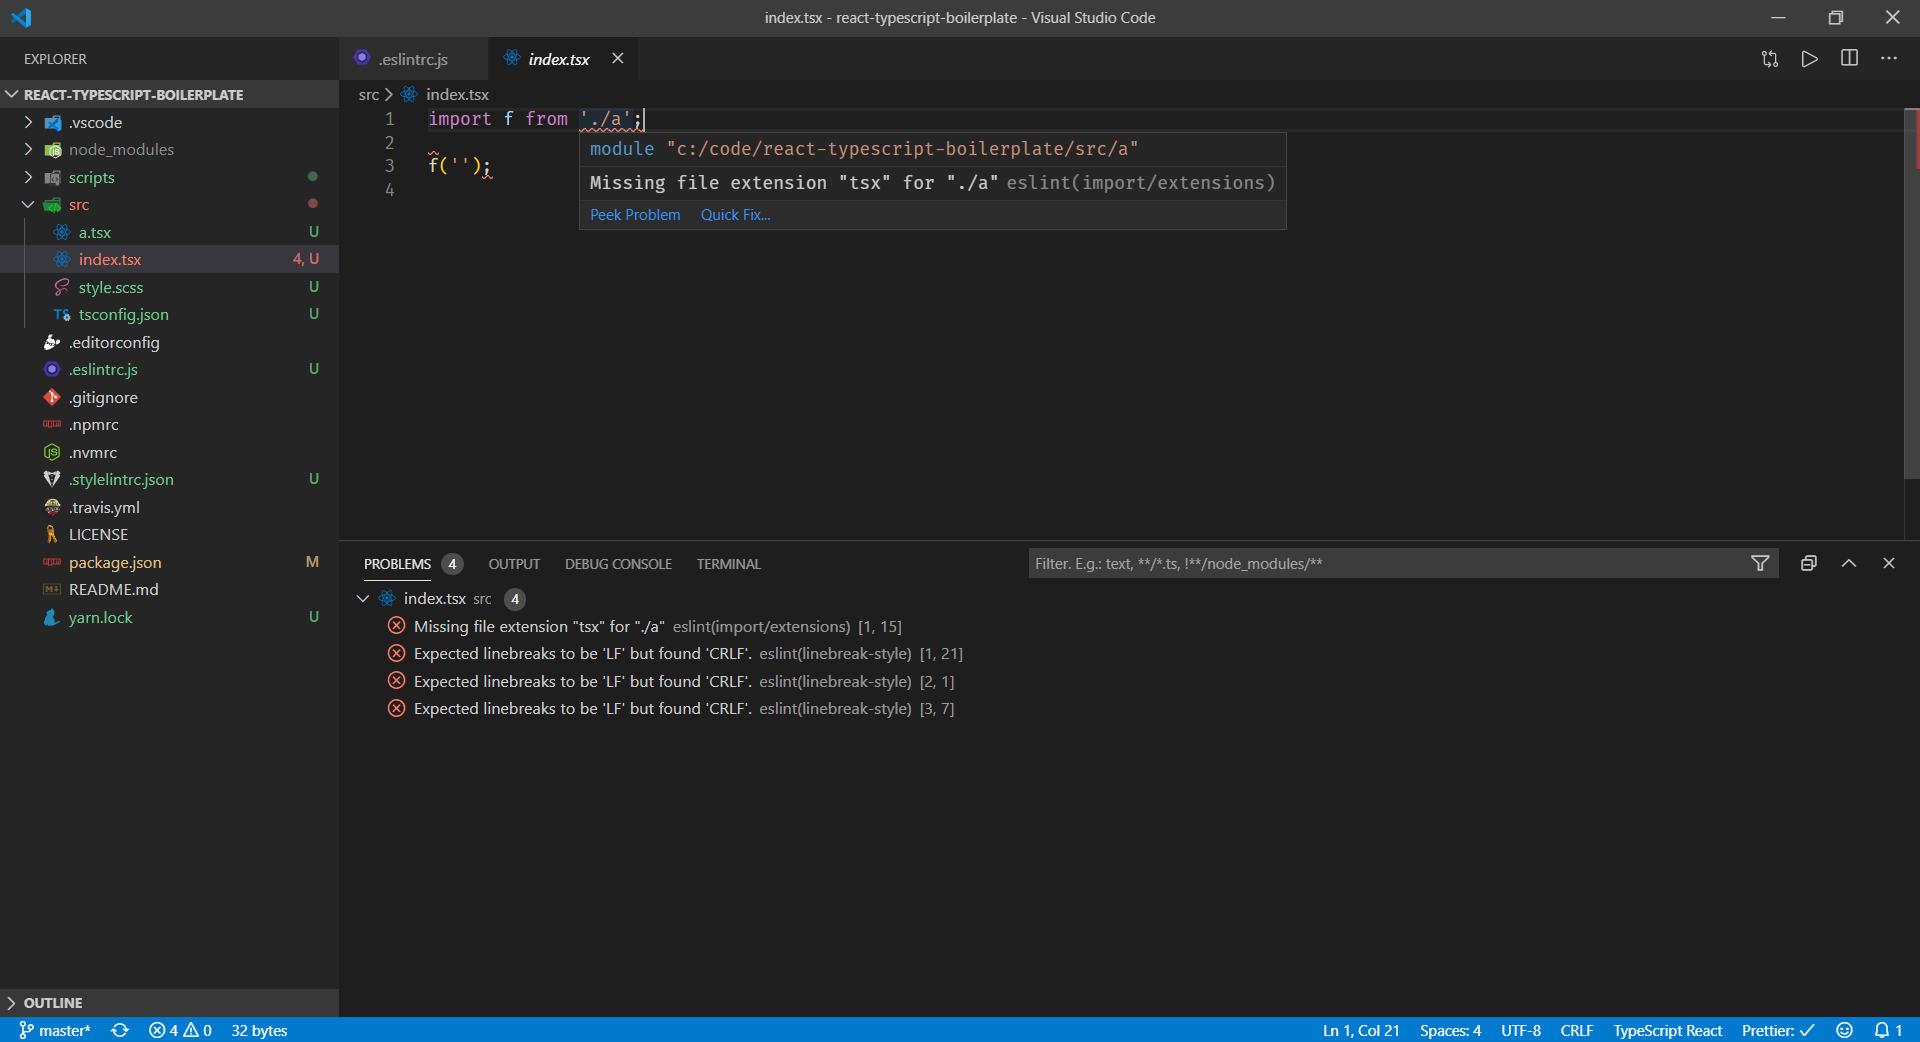This screenshot has width=1920, height=1042.
Task: Open more editor actions via the ellipsis icon
Action: coord(1889,58)
